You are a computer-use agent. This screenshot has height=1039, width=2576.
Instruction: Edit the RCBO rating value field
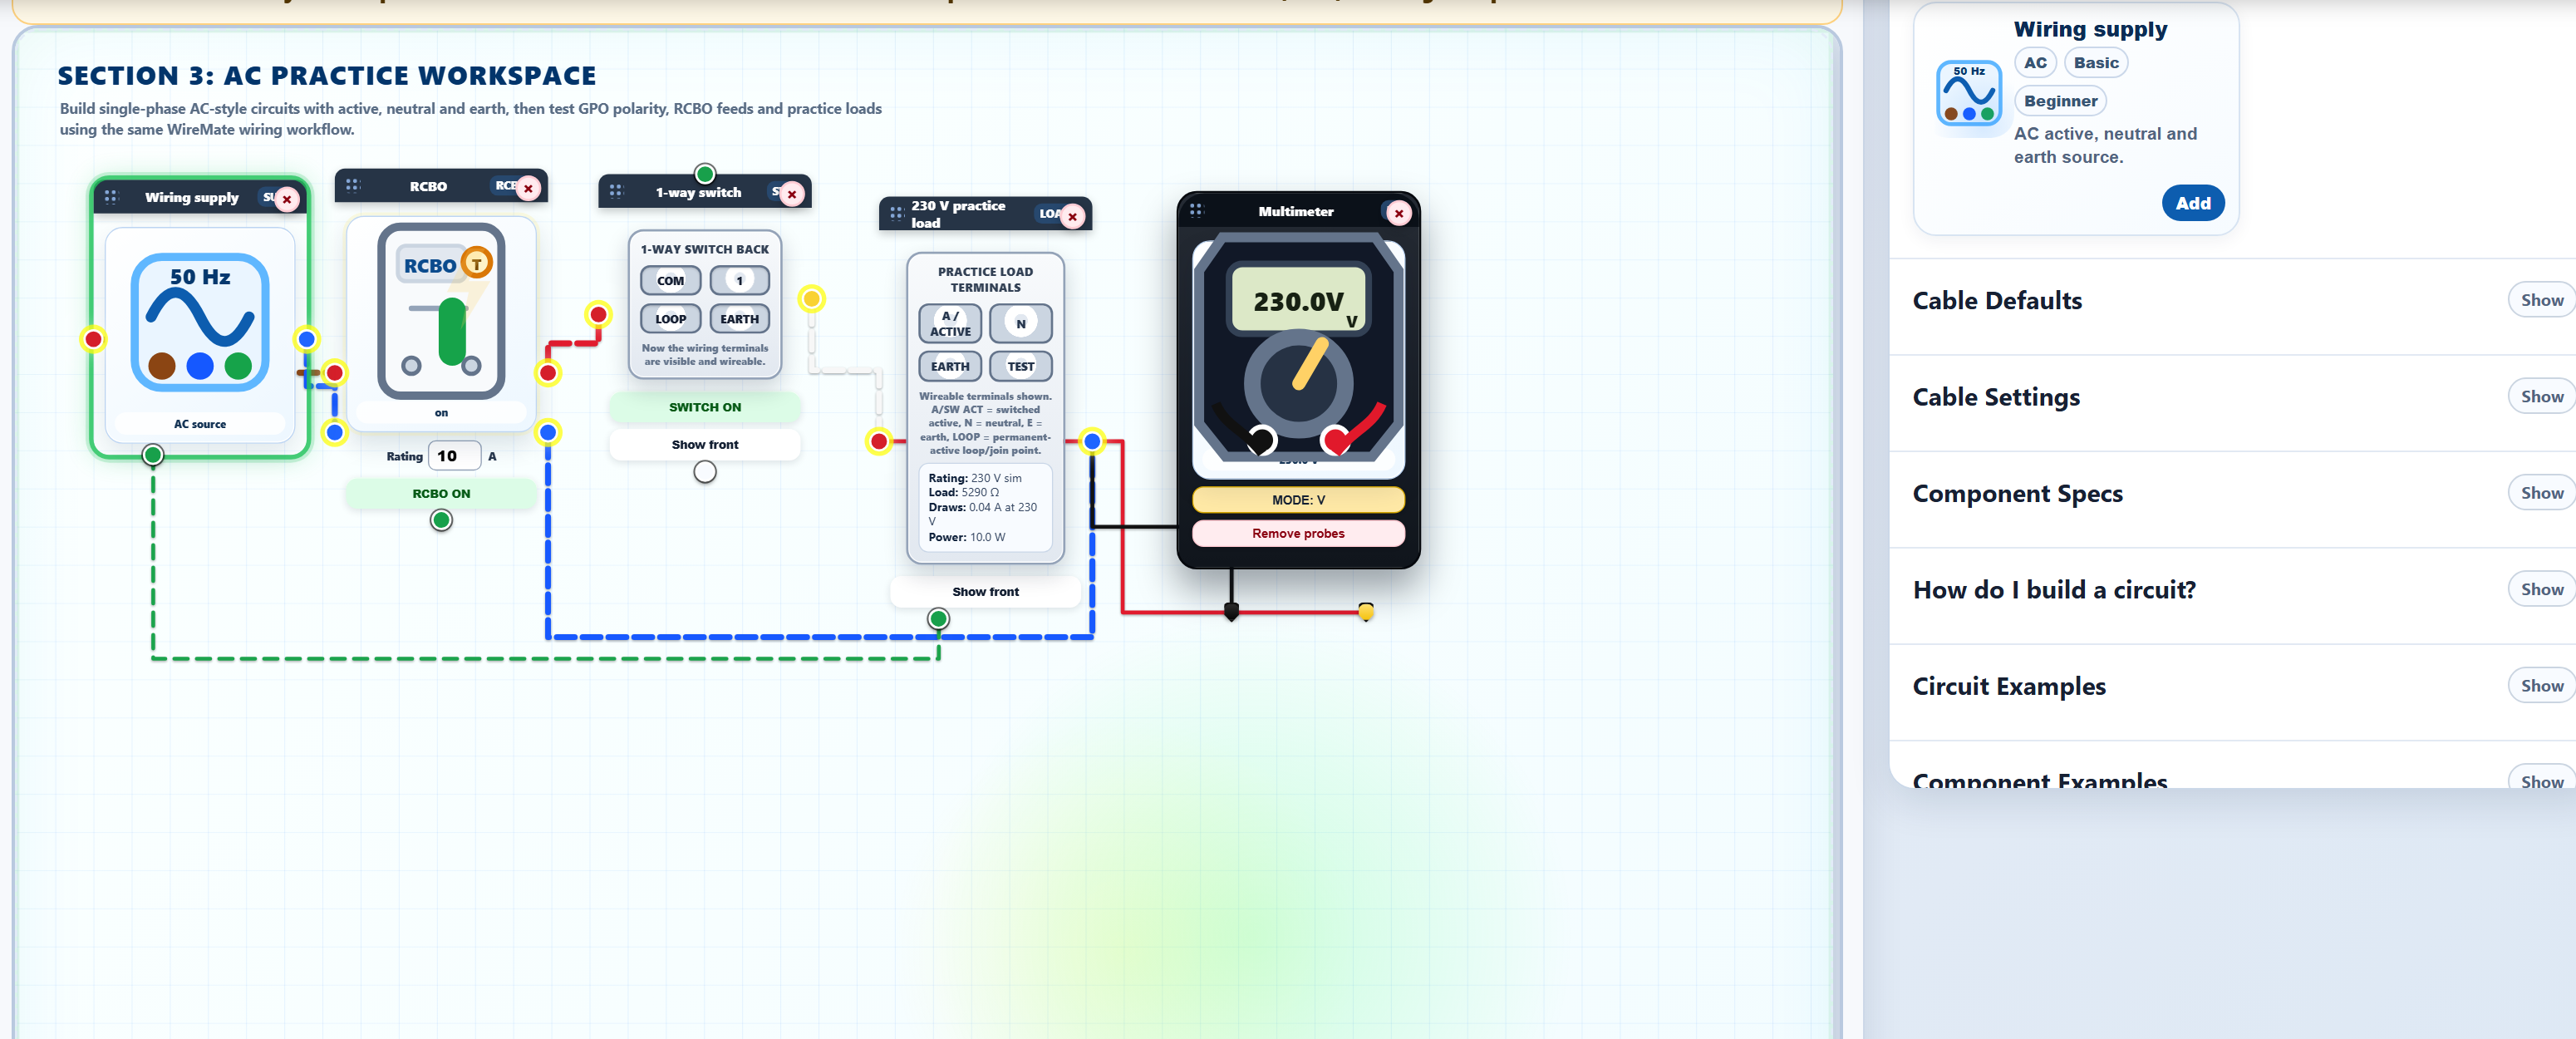pyautogui.click(x=454, y=456)
